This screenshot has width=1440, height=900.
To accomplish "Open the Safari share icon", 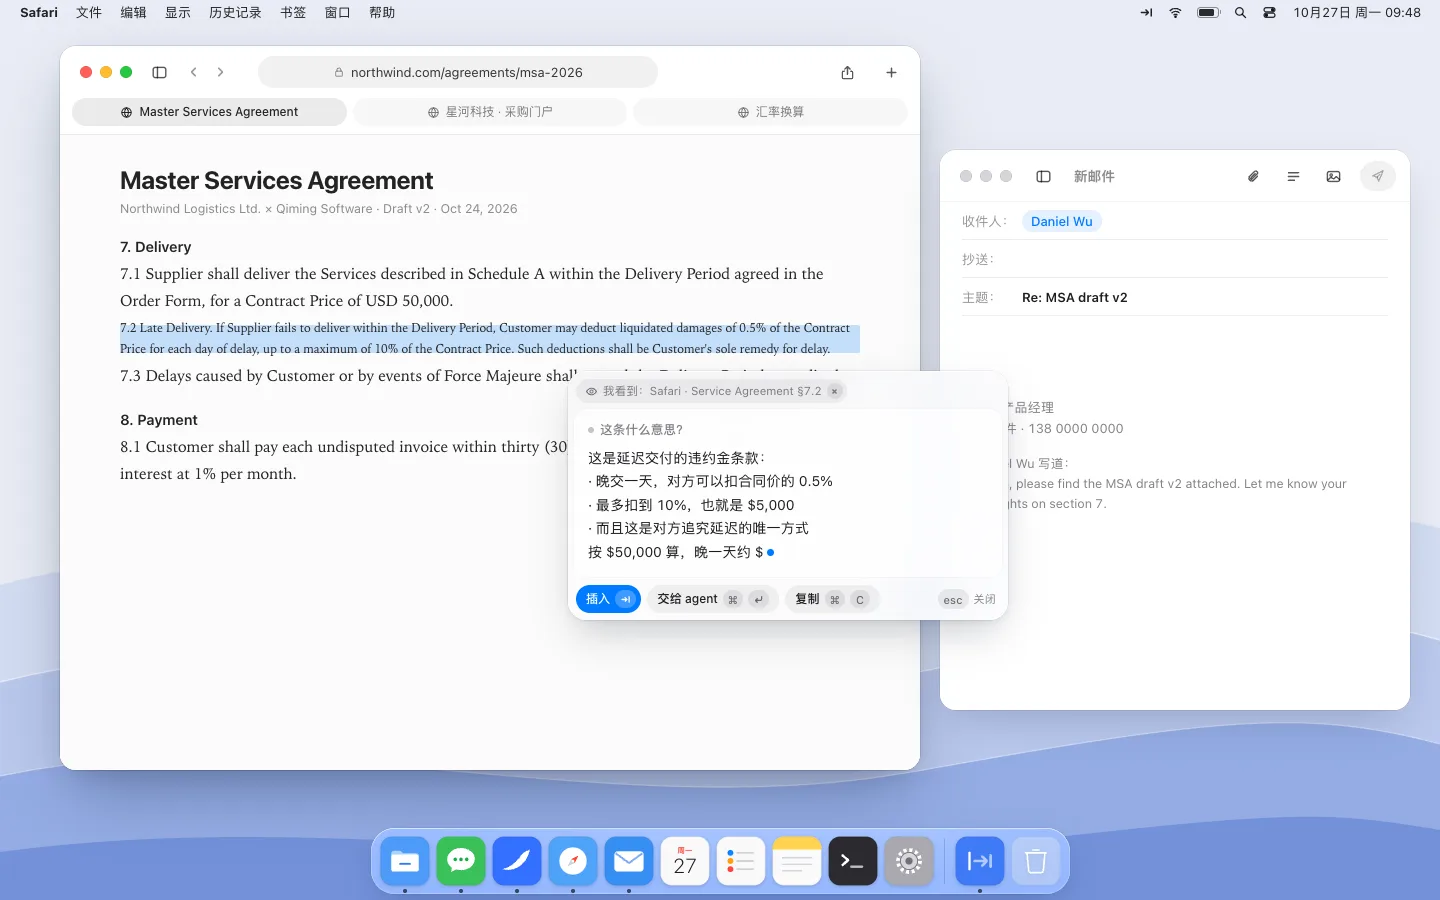I will (x=847, y=72).
